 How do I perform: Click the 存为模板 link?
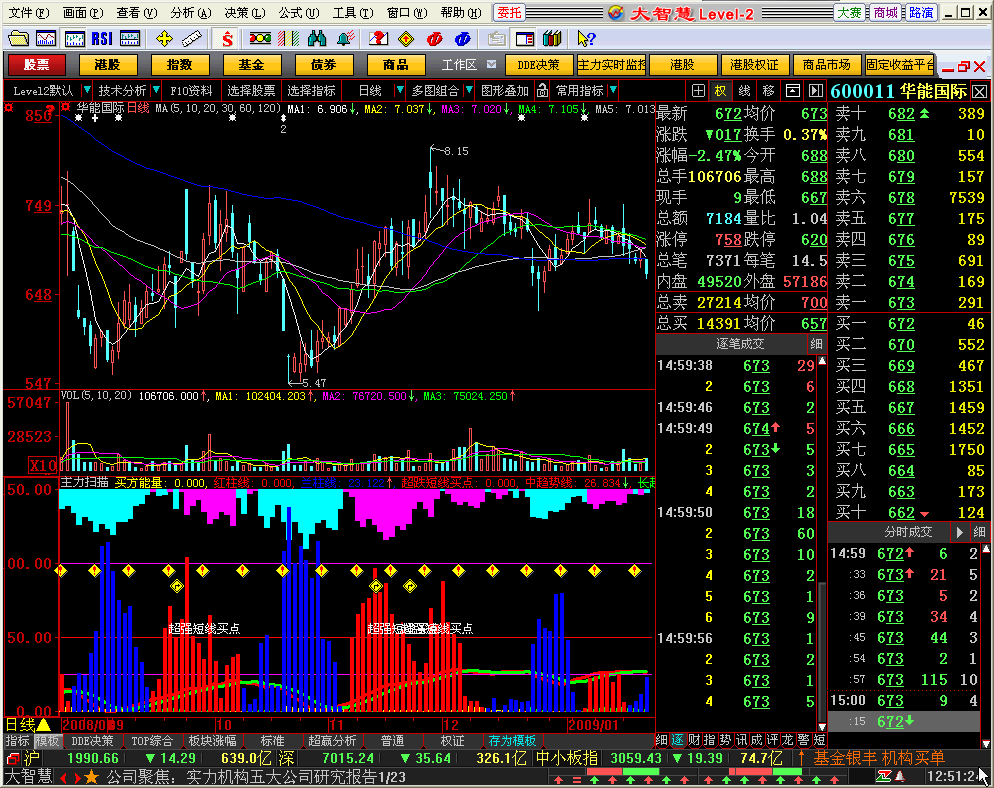coord(512,740)
